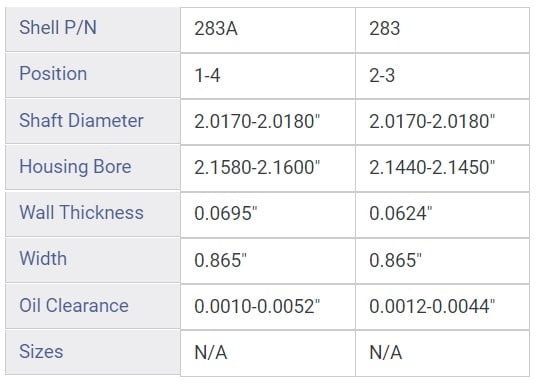Viewport: 537px width, 385px height.
Task: Select the N/A cell under 283A
Action: (x=268, y=353)
